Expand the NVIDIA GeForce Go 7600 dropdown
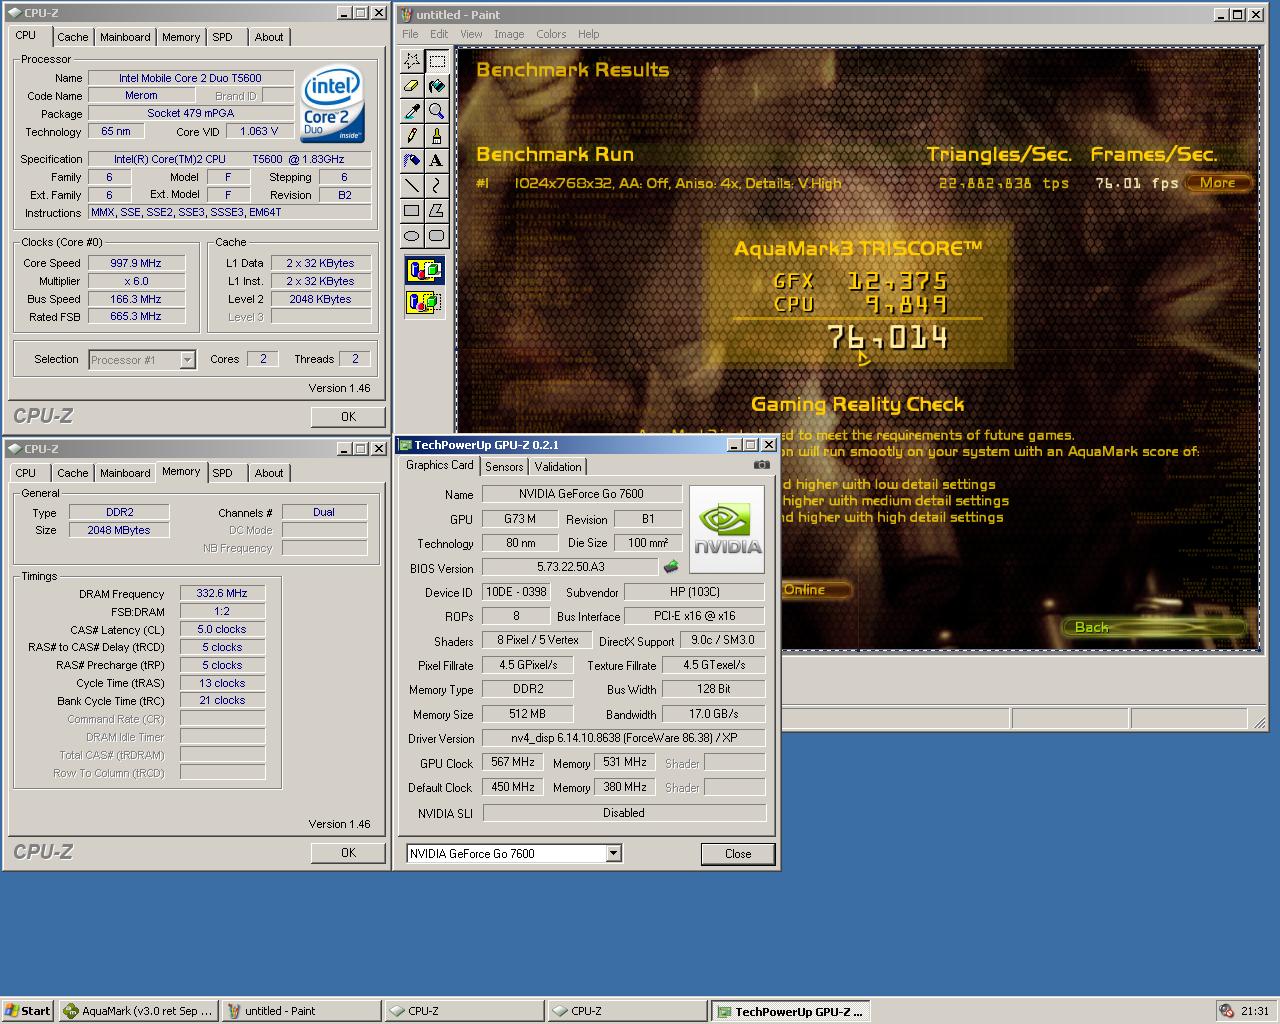 (614, 853)
